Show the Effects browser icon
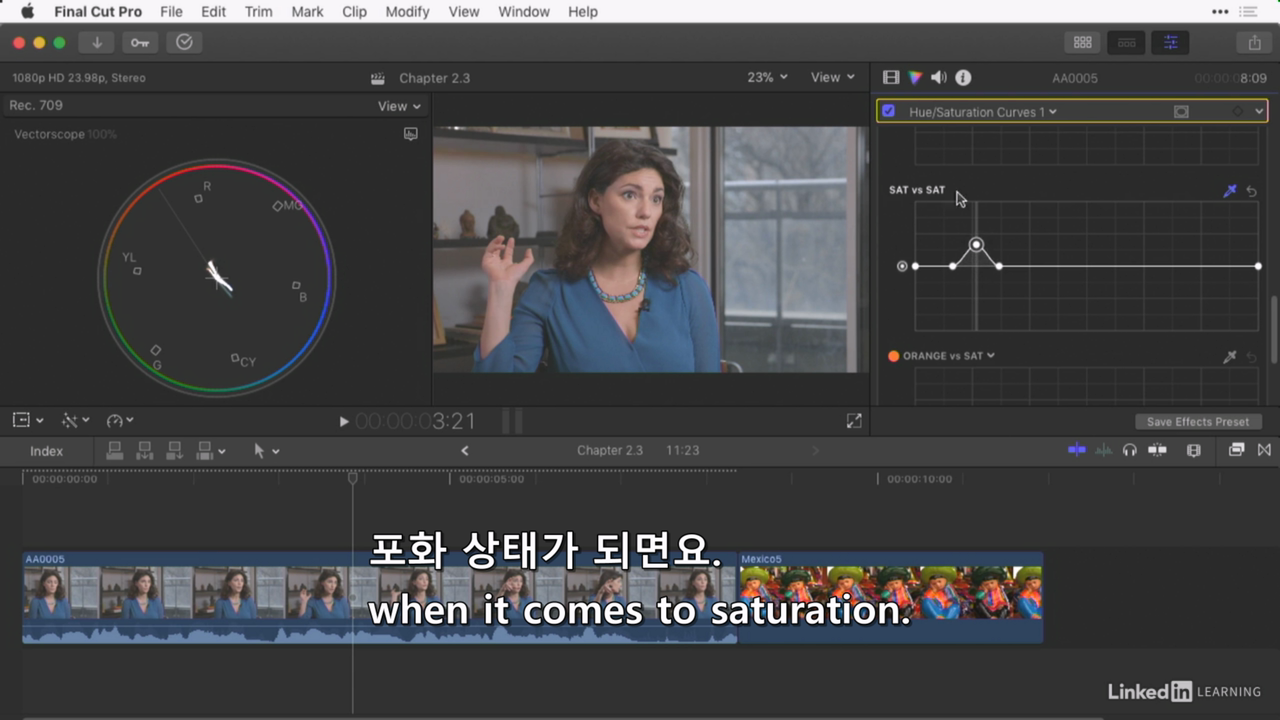The width and height of the screenshot is (1280, 720). point(1237,450)
